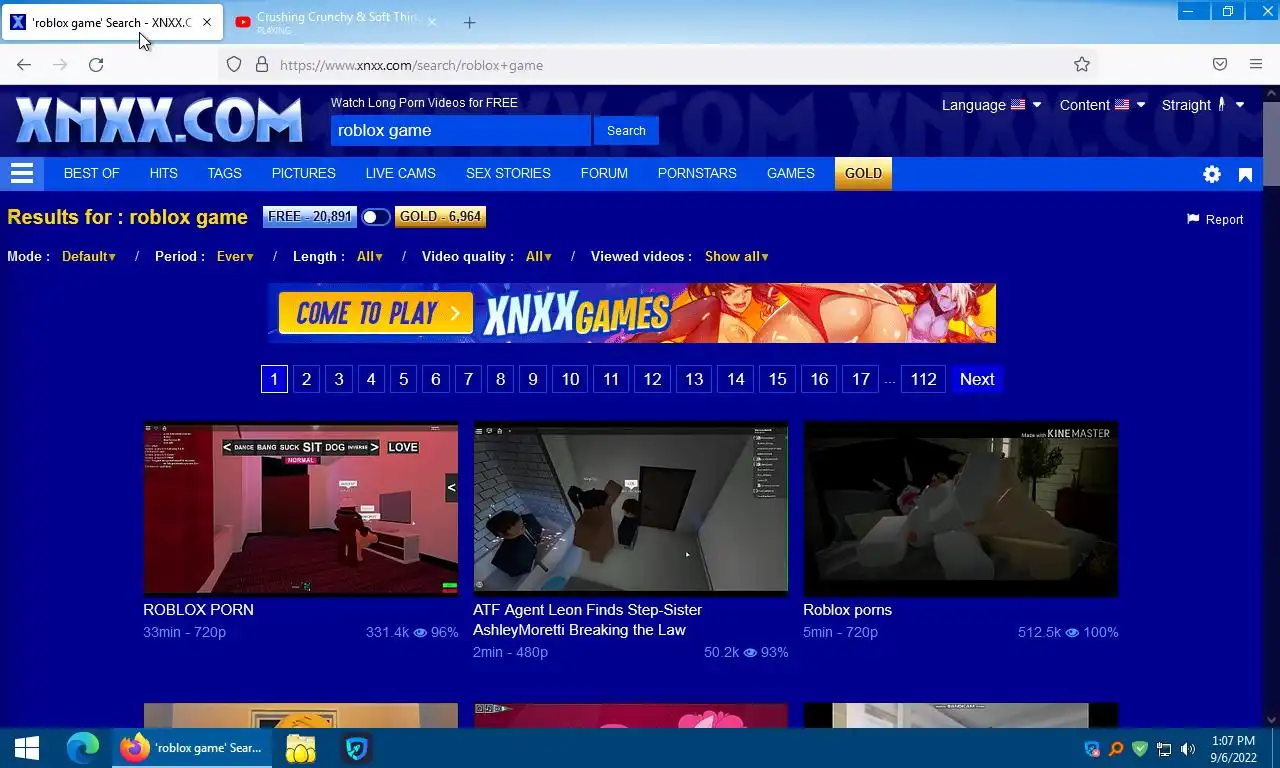This screenshot has height=768, width=1280.
Task: Click the Firefox taskbar window button
Action: coord(190,748)
